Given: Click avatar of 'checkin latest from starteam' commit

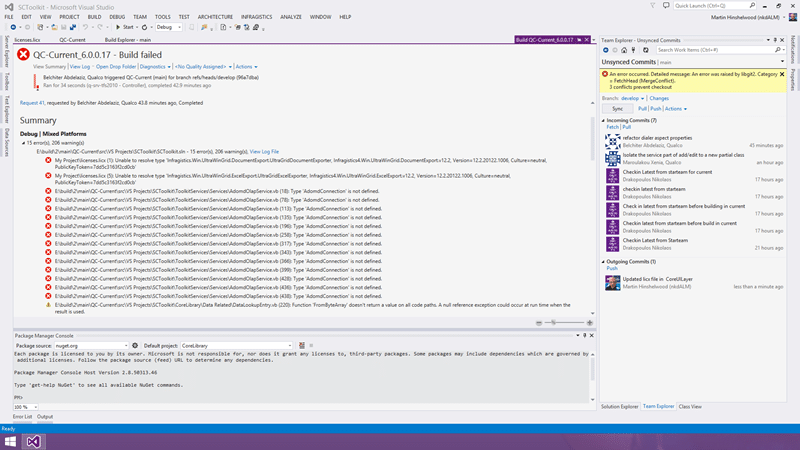Looking at the screenshot, I should coord(612,193).
